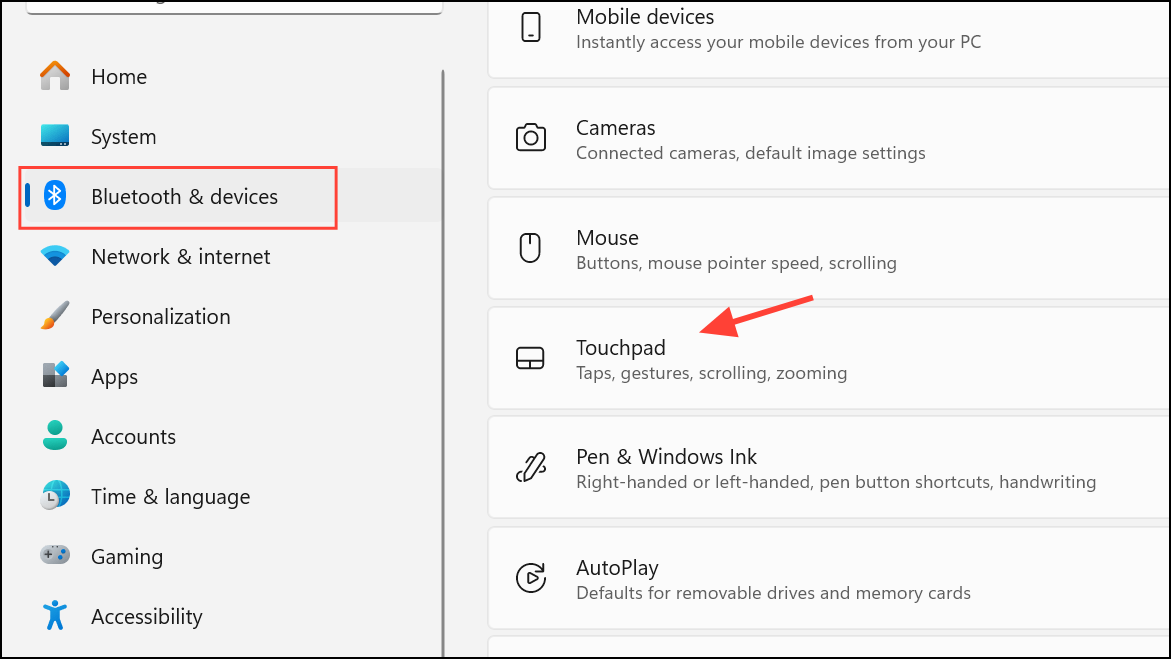
Task: Click the System icon in the sidebar
Action: click(x=56, y=136)
